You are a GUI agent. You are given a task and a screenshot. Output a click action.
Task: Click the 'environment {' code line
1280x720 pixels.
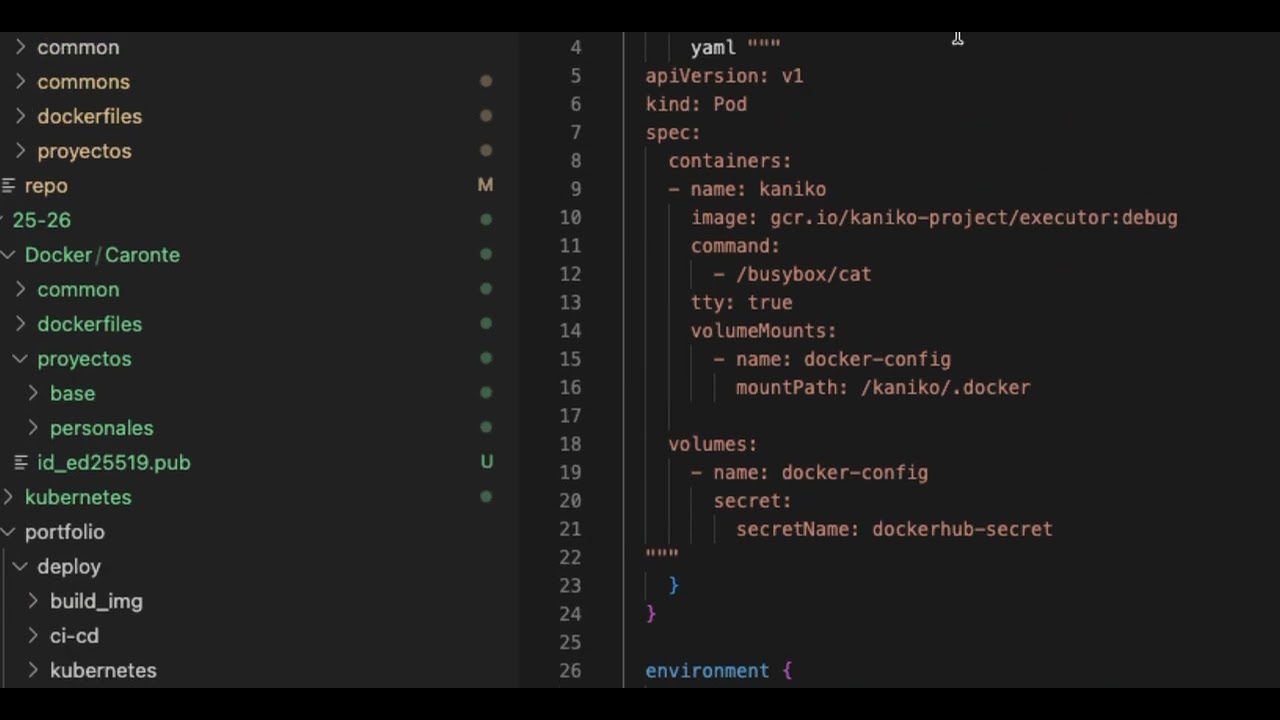(719, 671)
